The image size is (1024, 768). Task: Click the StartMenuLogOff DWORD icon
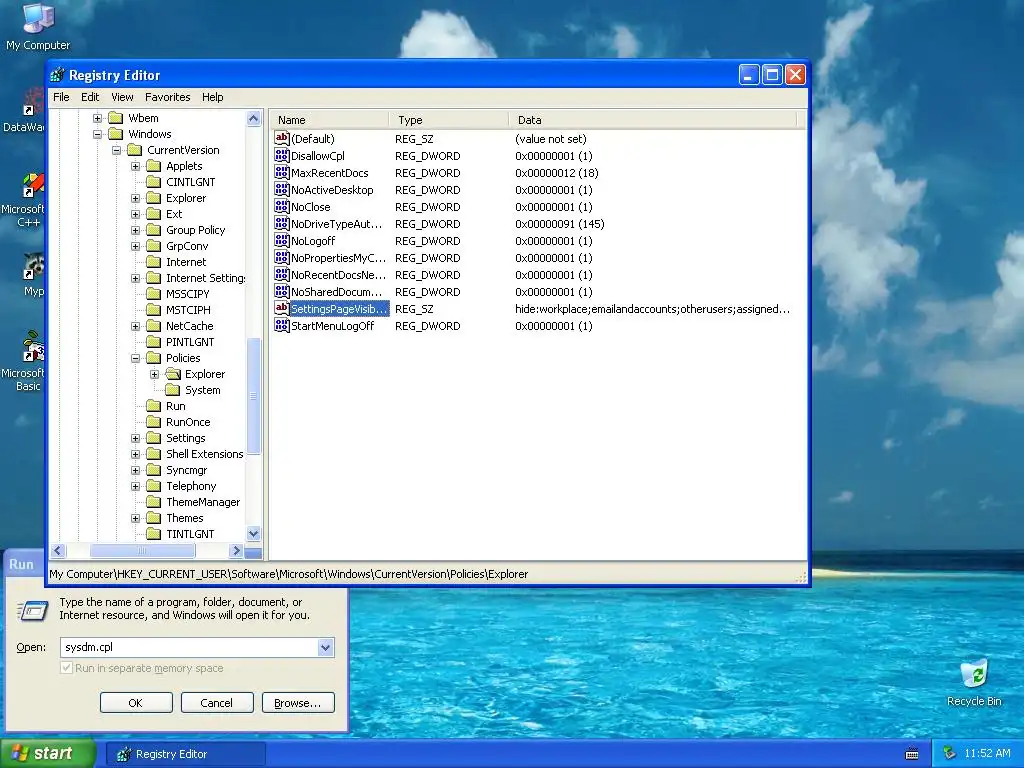click(281, 325)
